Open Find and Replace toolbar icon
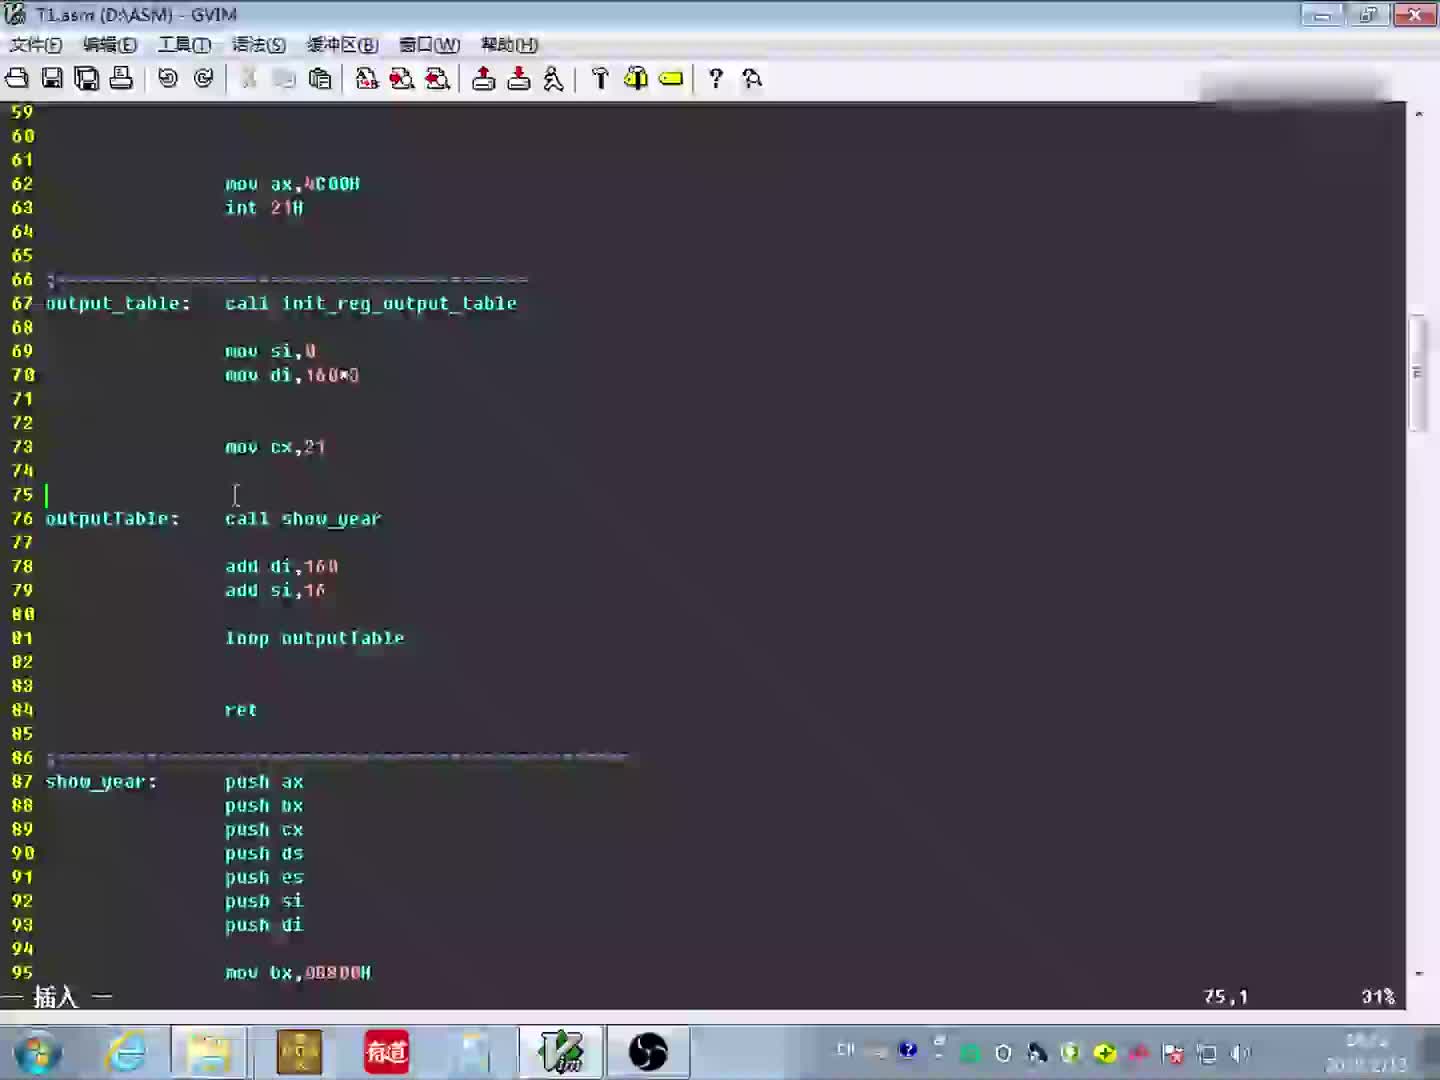1440x1080 pixels. (367, 78)
